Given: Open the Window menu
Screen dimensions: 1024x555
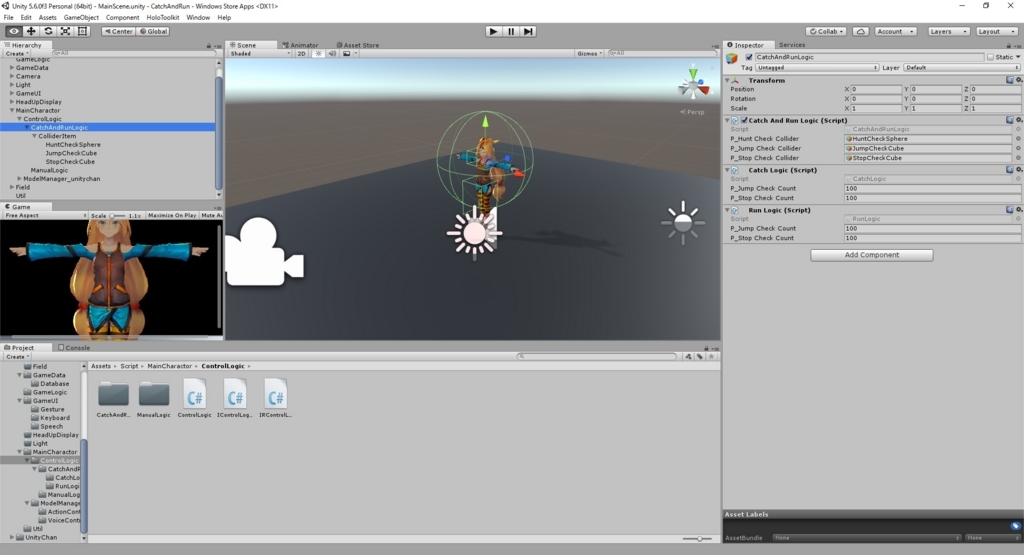Looking at the screenshot, I should point(198,18).
